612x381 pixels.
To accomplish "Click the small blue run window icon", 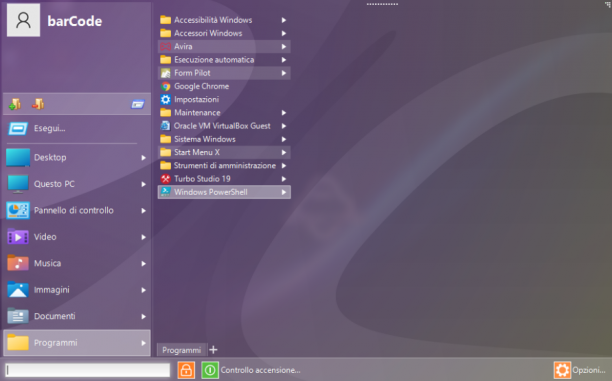I will 138,104.
